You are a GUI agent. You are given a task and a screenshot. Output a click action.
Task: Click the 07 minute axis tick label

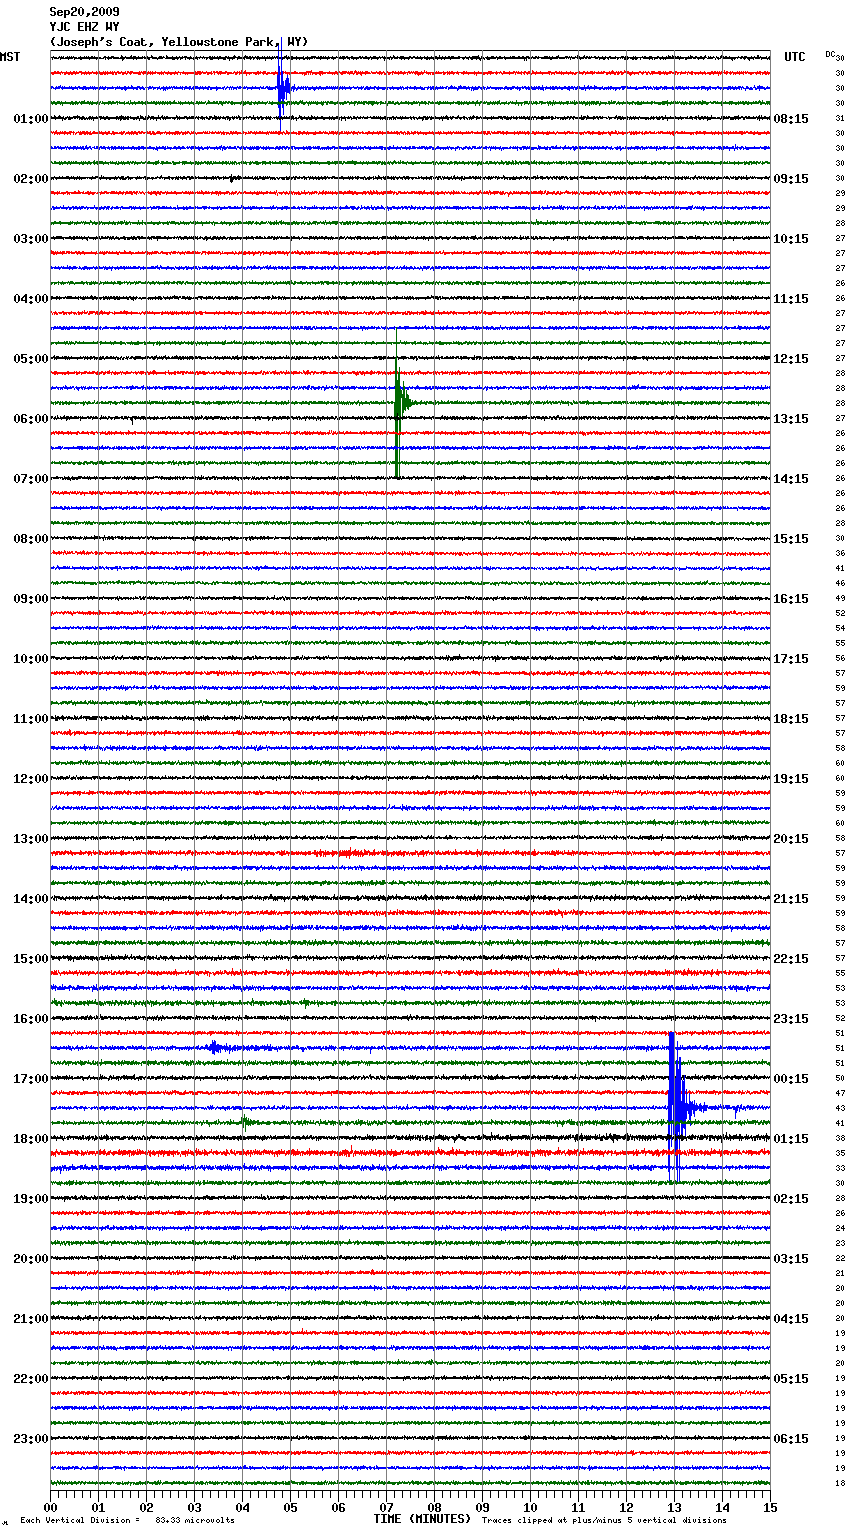(x=386, y=1507)
